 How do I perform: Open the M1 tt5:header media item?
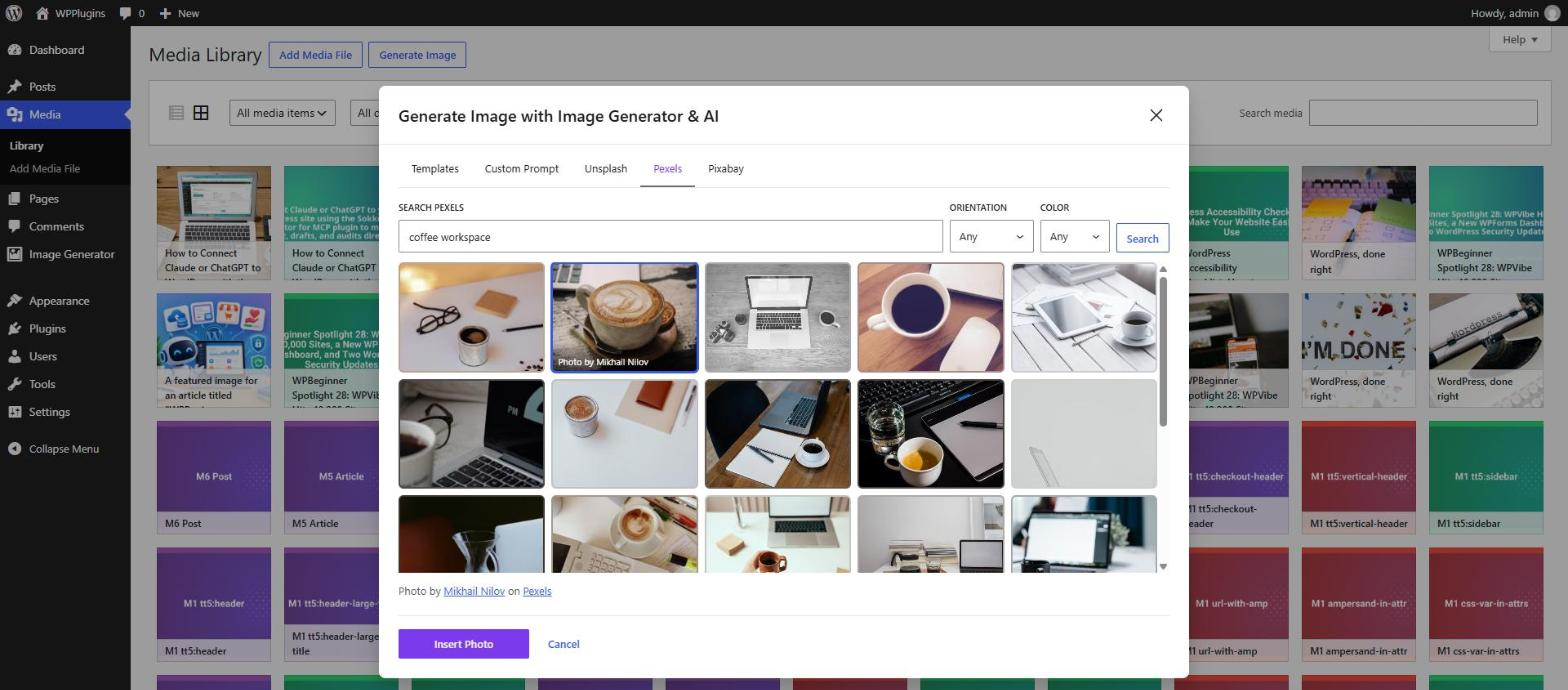coord(213,604)
